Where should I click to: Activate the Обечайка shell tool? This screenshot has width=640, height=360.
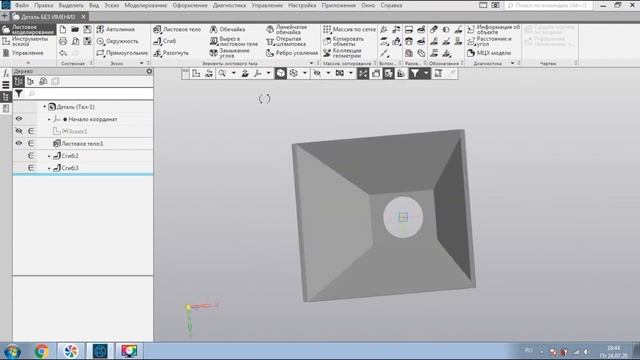227,29
